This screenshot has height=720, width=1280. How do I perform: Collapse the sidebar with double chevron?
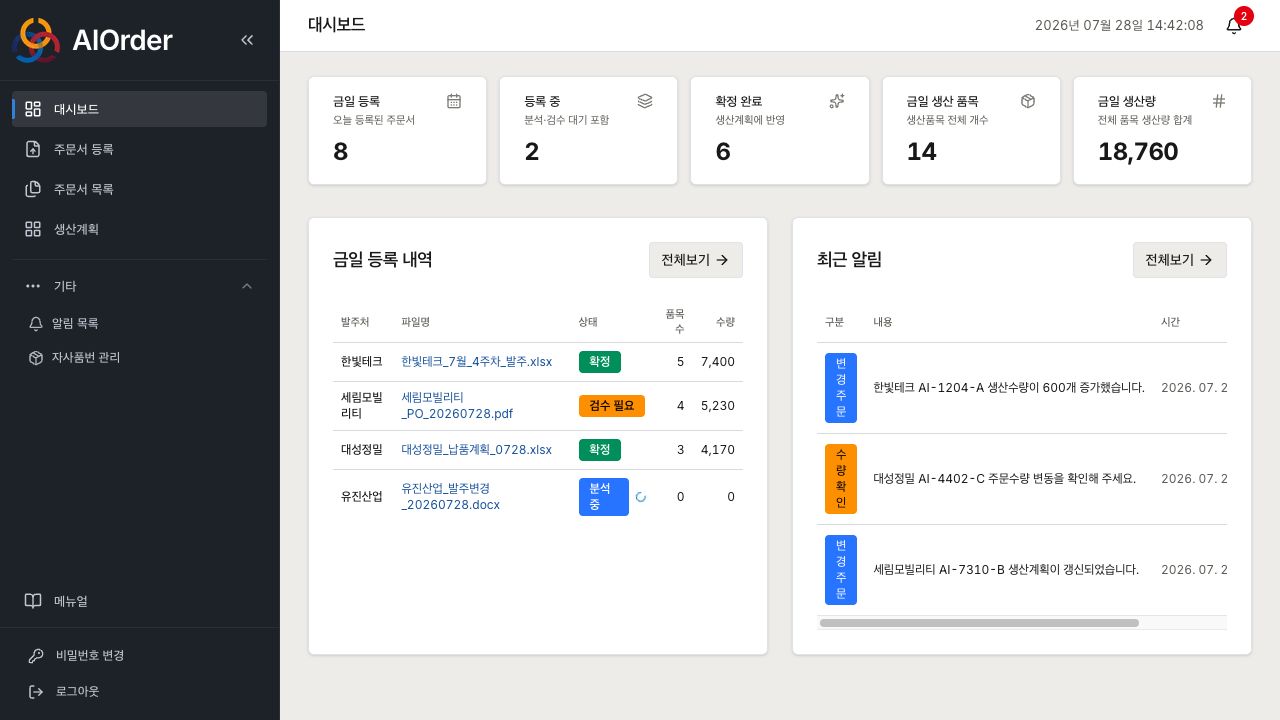pos(247,40)
